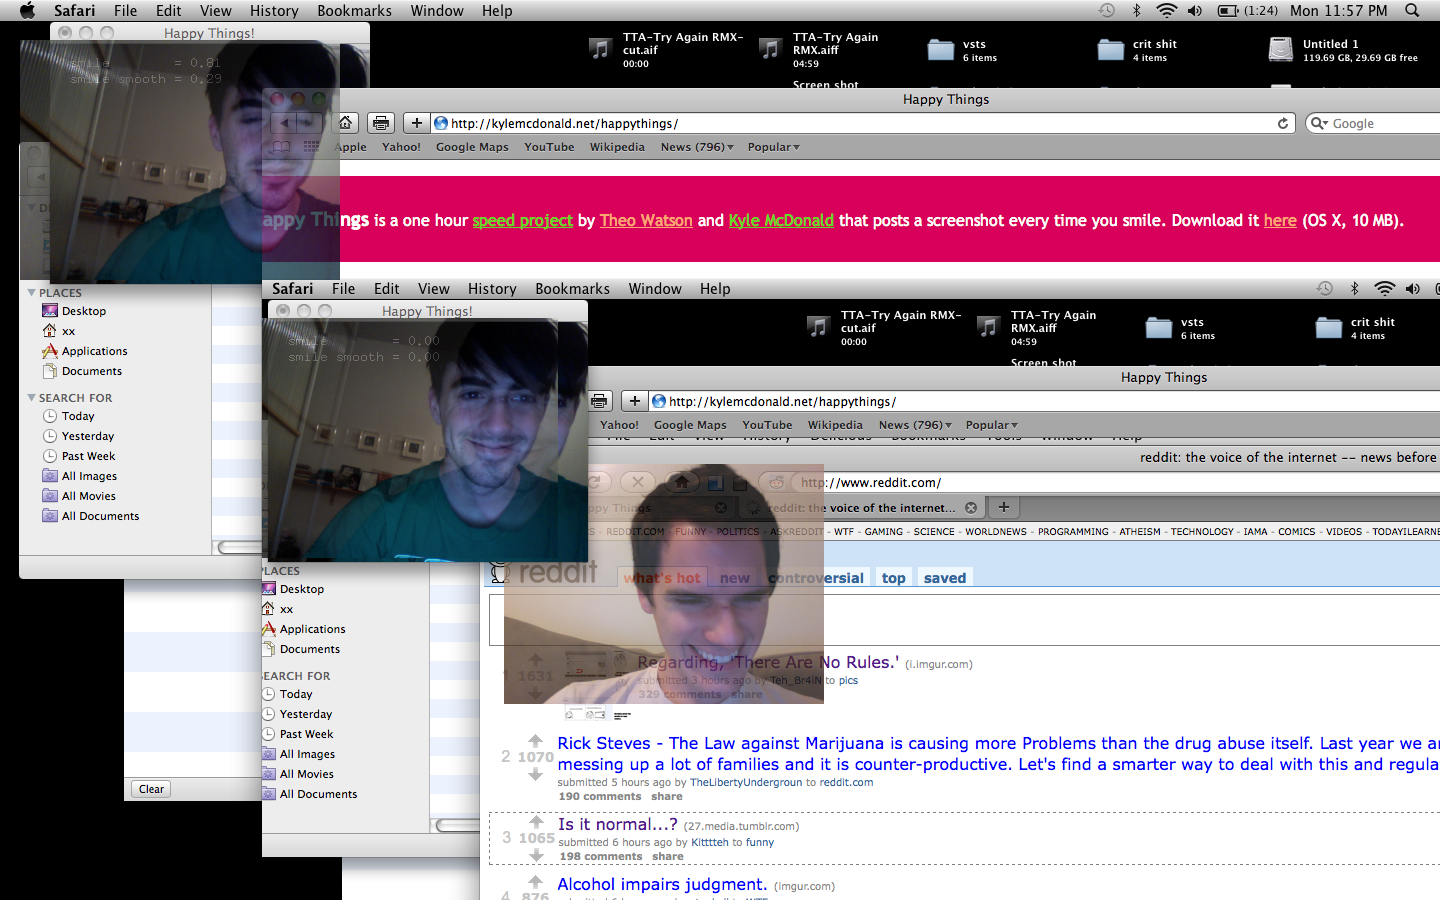Click the 'here' download link
This screenshot has width=1440, height=900.
tap(1279, 221)
